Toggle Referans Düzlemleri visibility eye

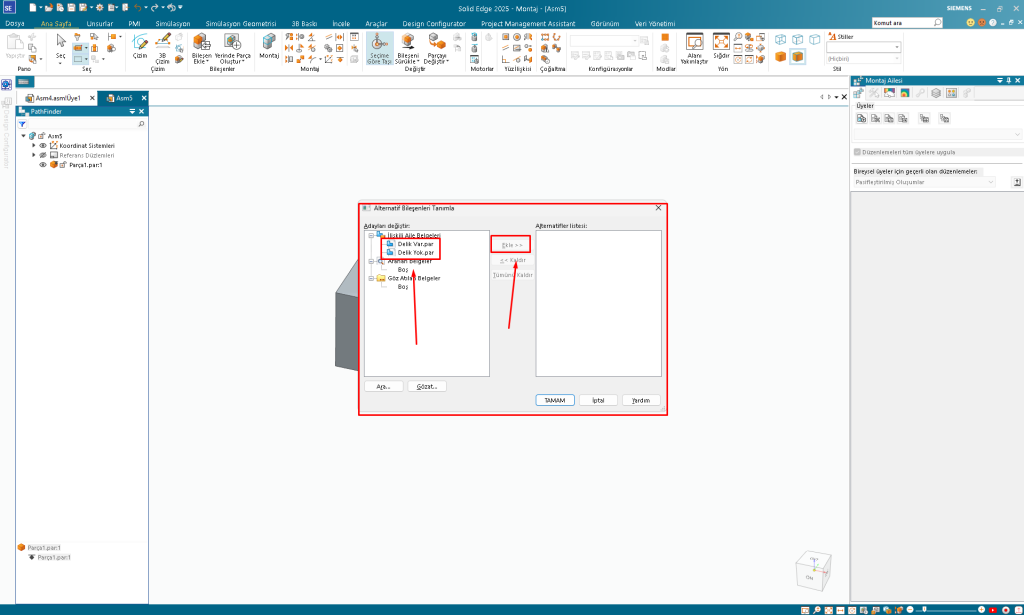(43, 155)
